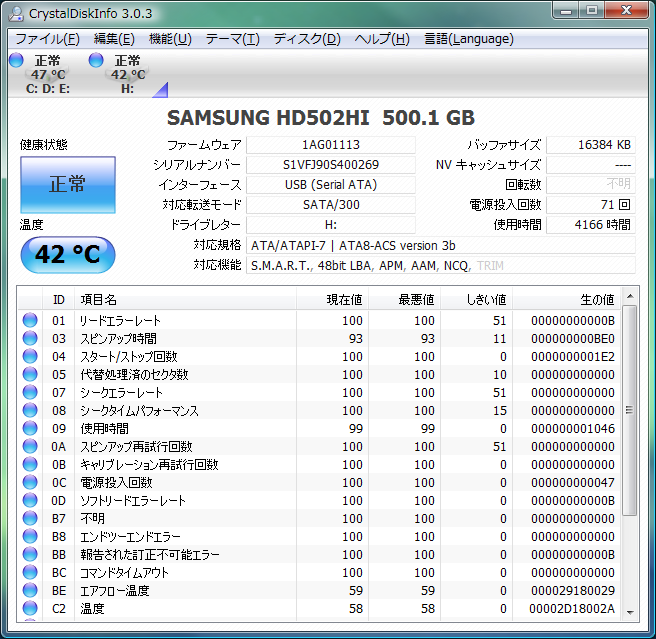Image resolution: width=656 pixels, height=639 pixels.
Task: Click status orb for attribute 09
Action: pos(30,428)
